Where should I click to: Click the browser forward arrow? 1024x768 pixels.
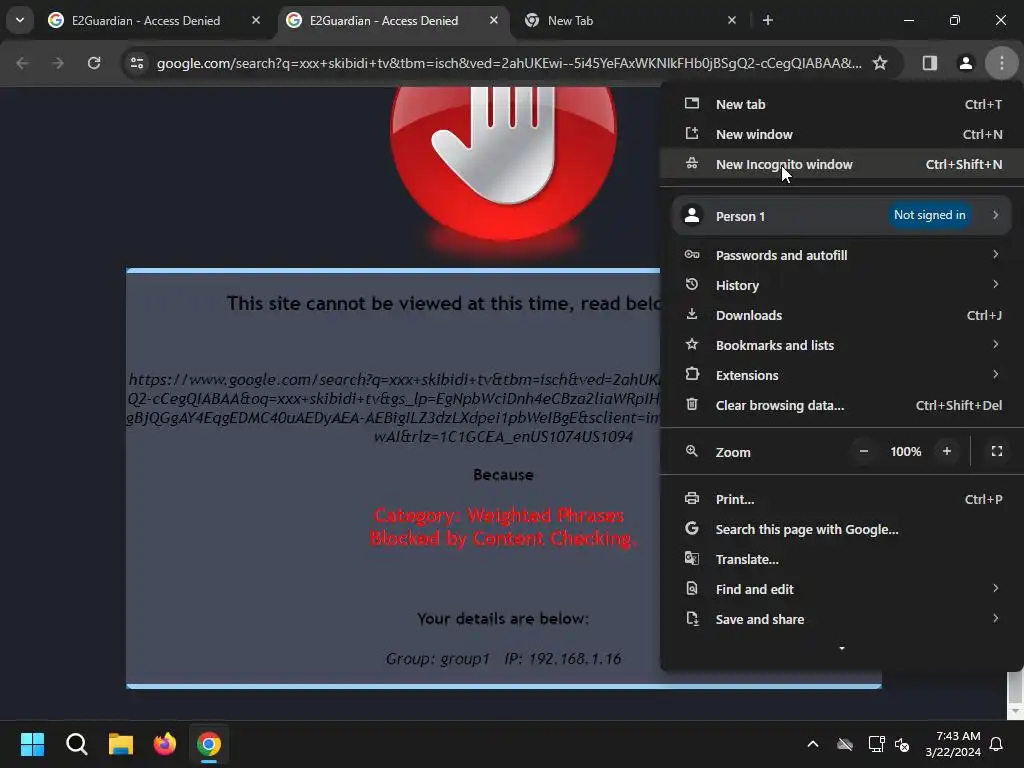click(x=58, y=63)
